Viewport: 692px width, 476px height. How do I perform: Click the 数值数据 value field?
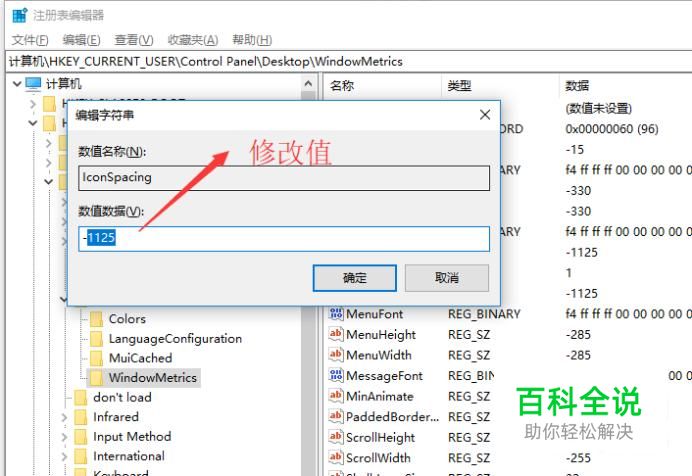[x=284, y=239]
